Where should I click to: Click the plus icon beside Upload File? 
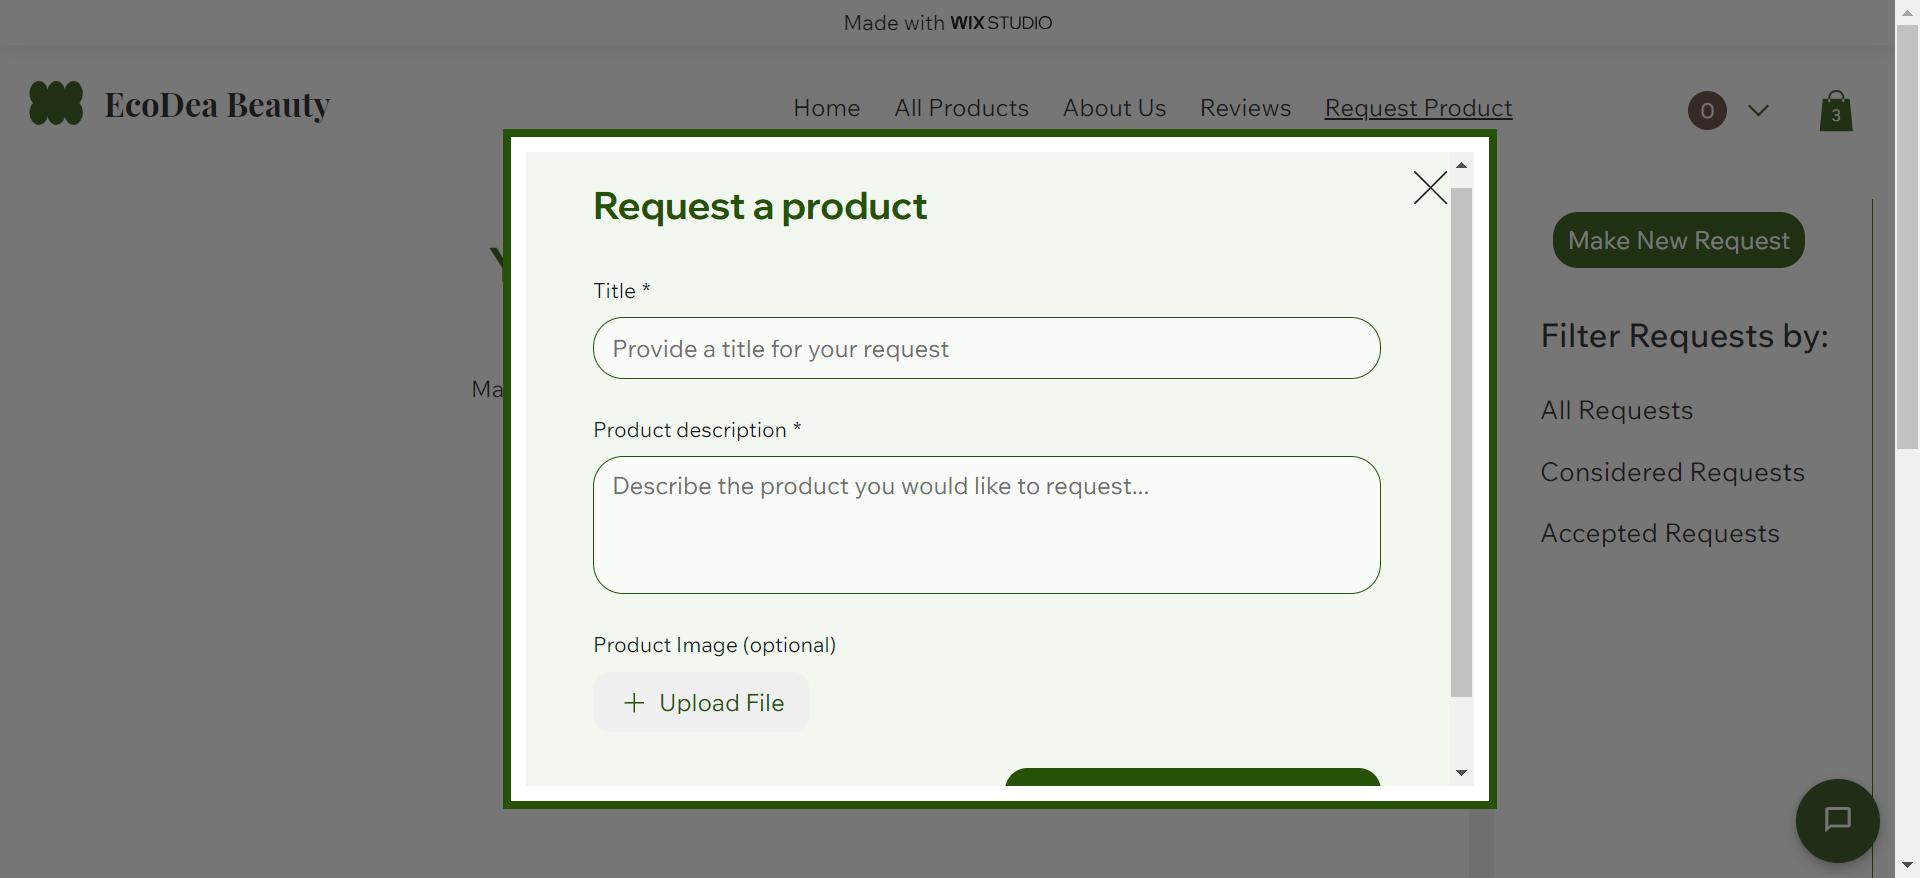634,702
